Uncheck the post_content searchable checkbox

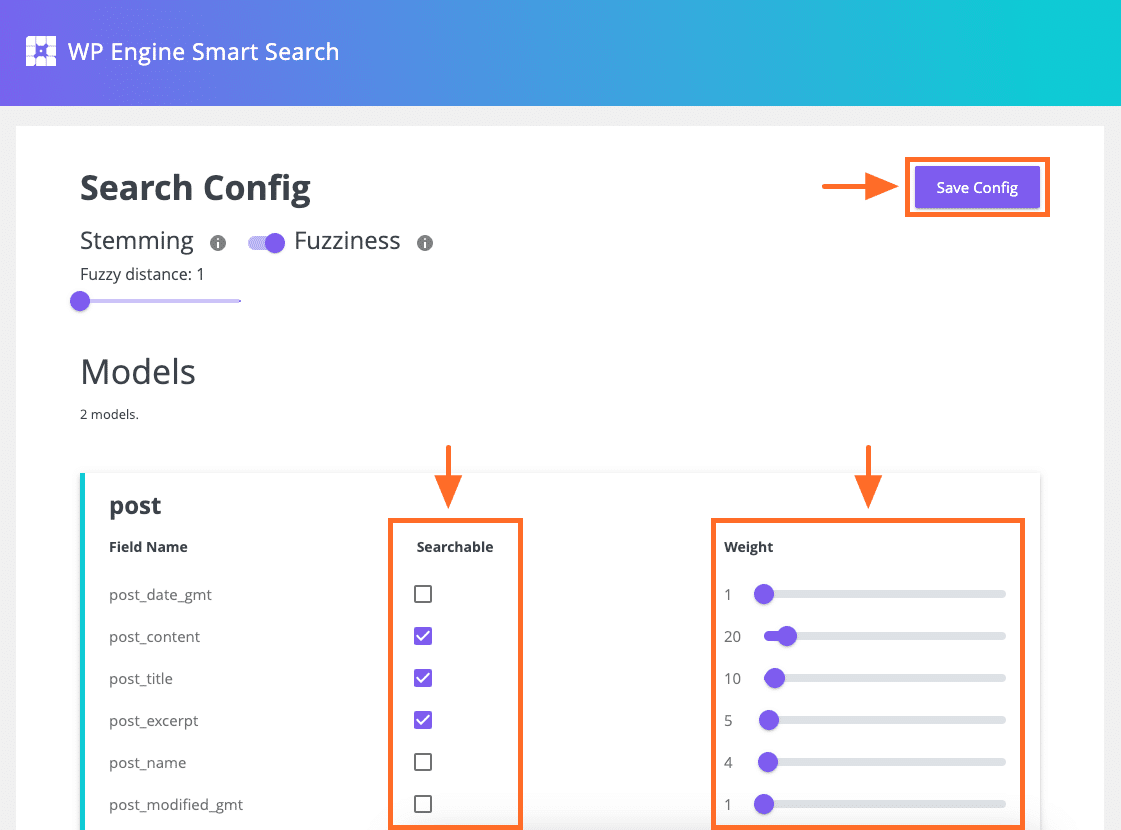(x=422, y=636)
